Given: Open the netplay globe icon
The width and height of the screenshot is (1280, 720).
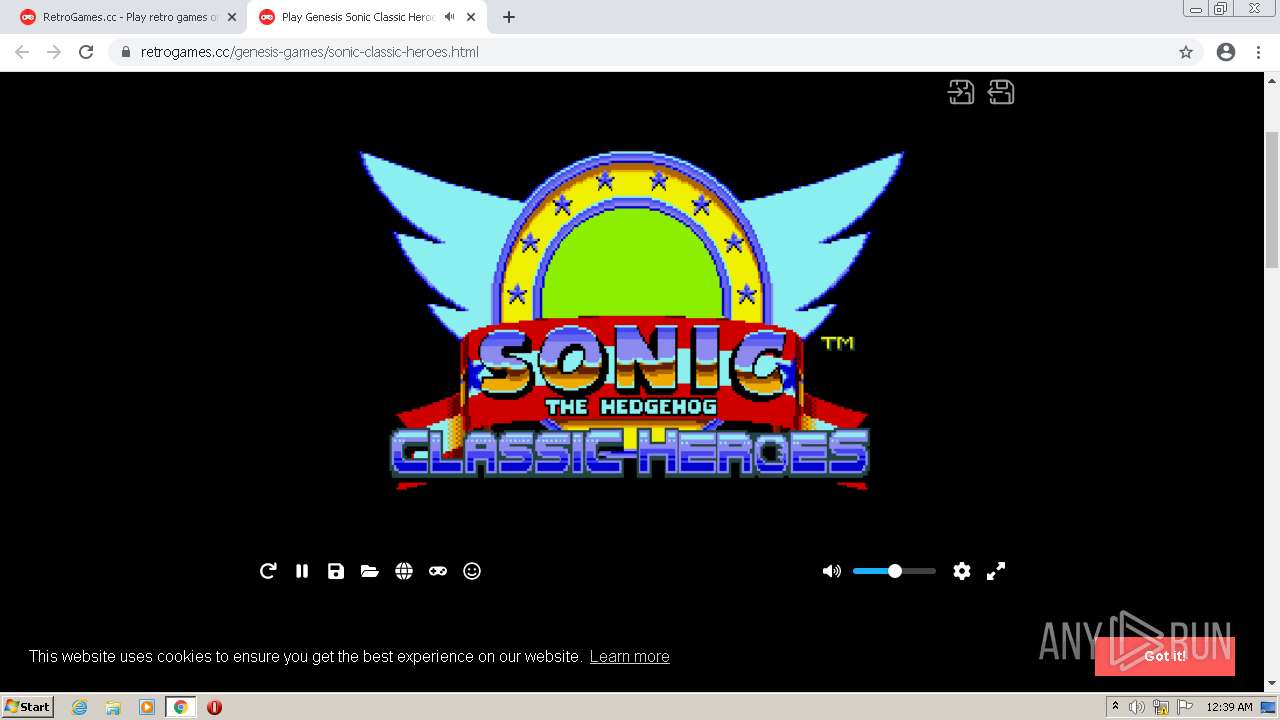Looking at the screenshot, I should [x=404, y=571].
